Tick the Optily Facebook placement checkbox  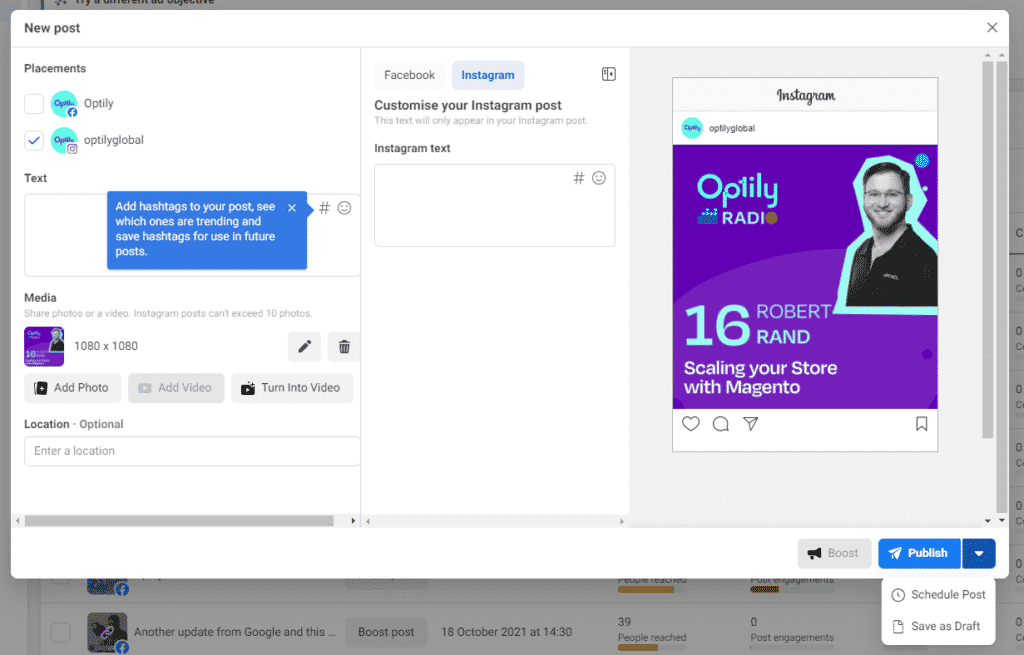(x=34, y=103)
